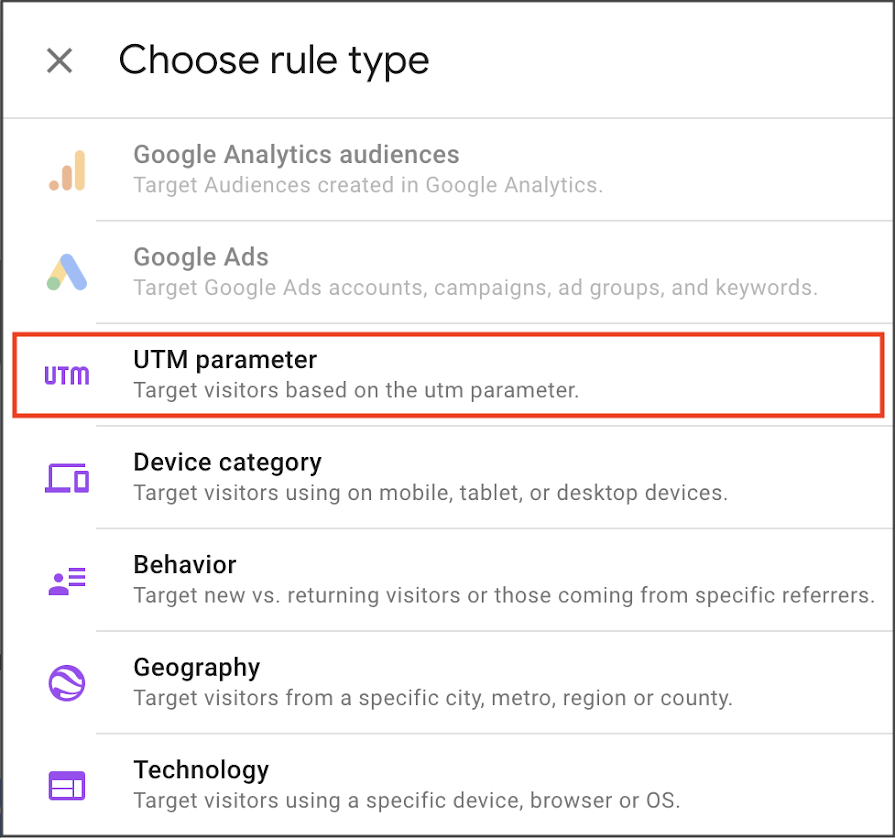Screen dimensions: 895x838
Task: Close the Choose rule type panel
Action: click(59, 61)
